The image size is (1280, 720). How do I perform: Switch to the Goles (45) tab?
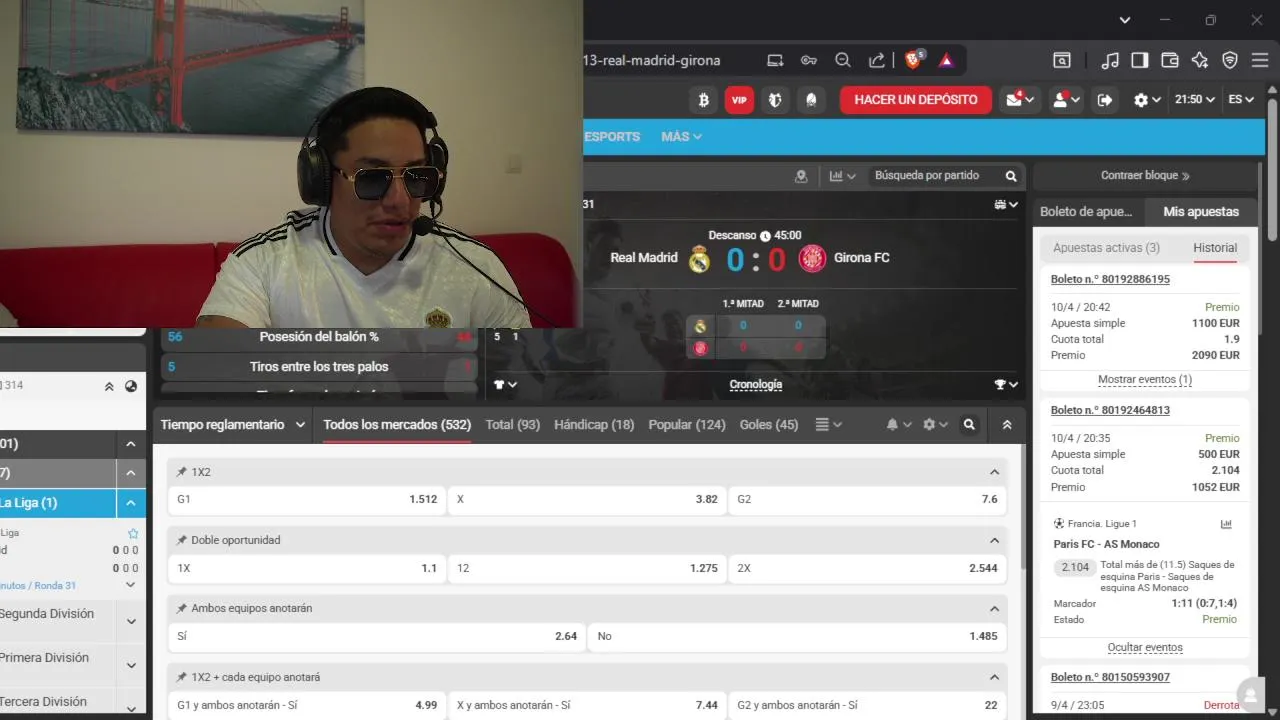769,425
